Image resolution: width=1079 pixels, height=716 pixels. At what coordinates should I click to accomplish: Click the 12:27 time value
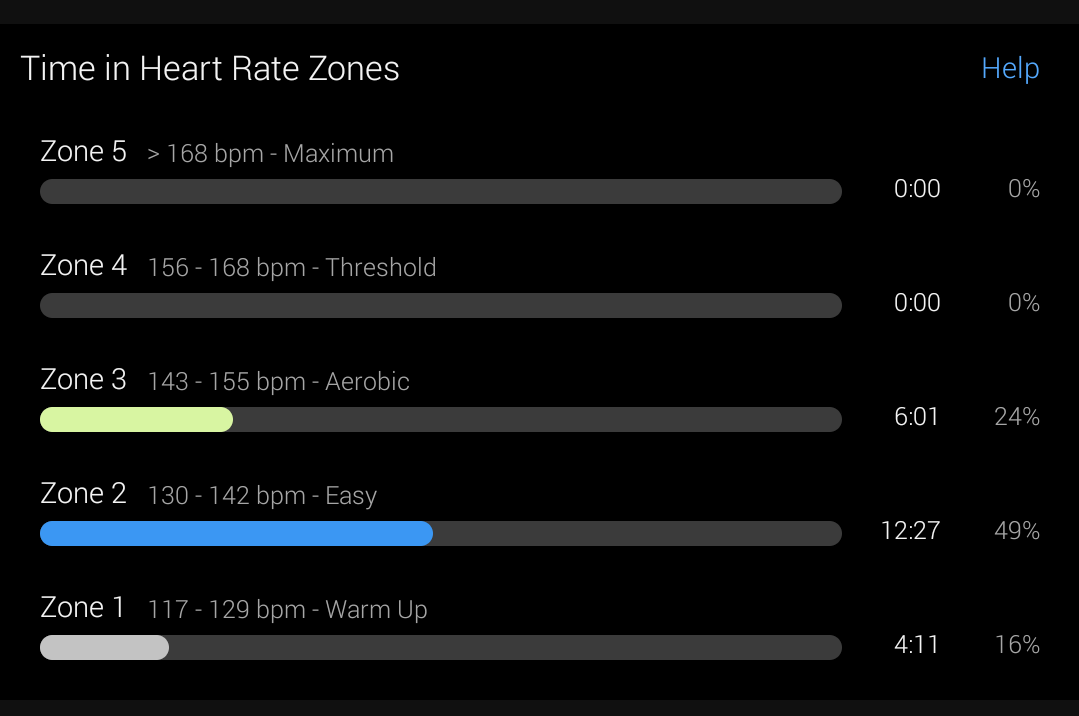(910, 530)
